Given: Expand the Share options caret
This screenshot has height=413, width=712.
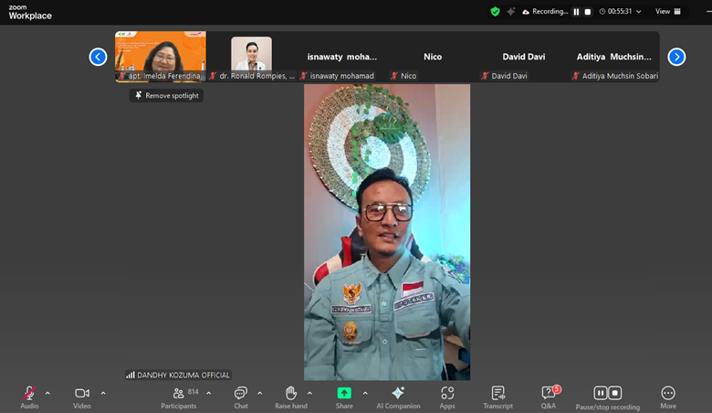Looking at the screenshot, I should point(365,393).
